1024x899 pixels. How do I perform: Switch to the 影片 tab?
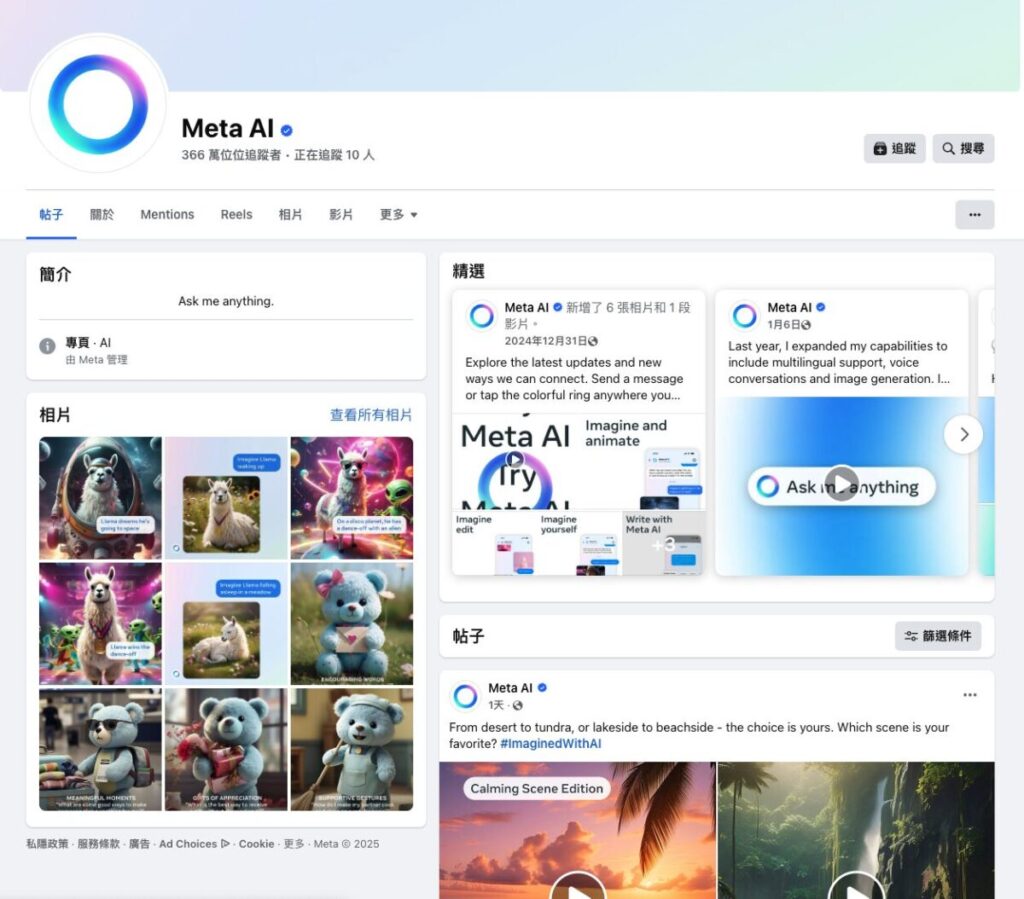[x=341, y=215]
